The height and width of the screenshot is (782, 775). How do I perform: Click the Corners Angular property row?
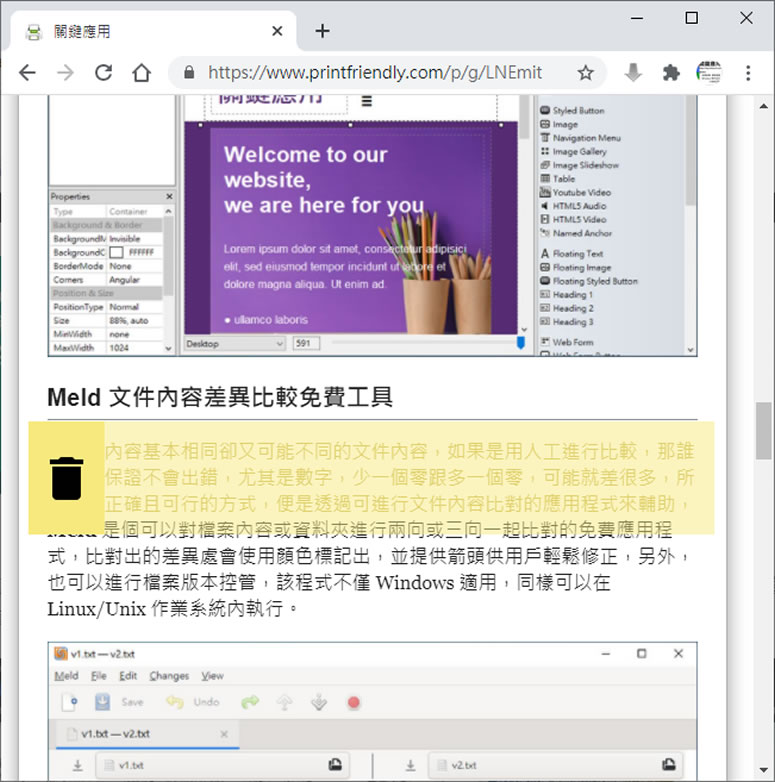pyautogui.click(x=107, y=280)
